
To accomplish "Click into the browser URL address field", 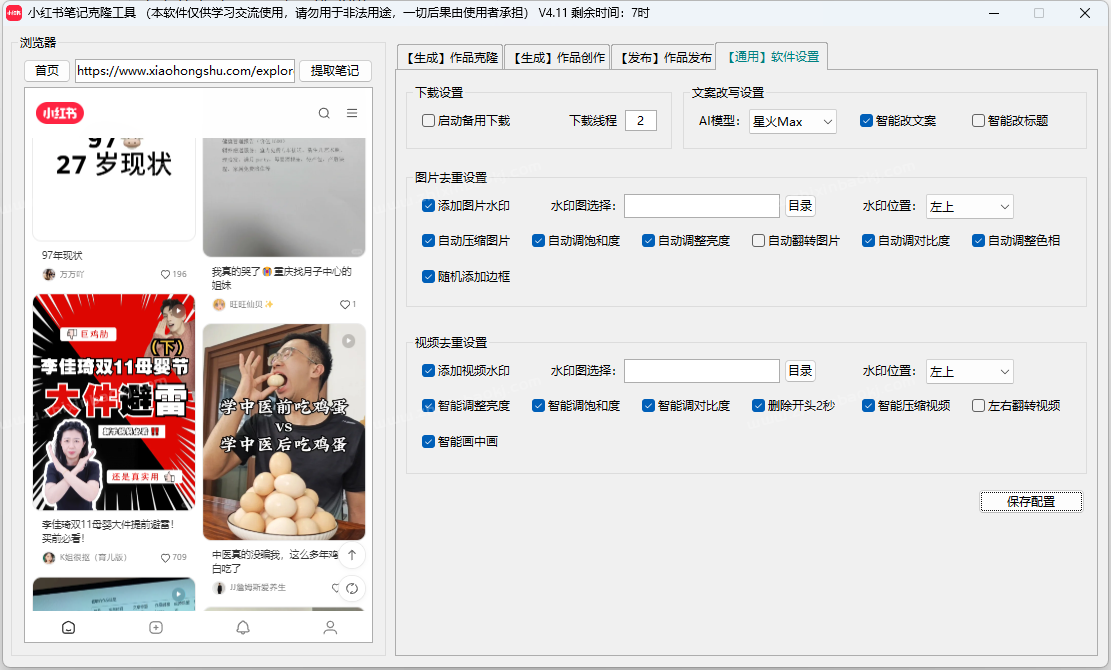I will 184,71.
